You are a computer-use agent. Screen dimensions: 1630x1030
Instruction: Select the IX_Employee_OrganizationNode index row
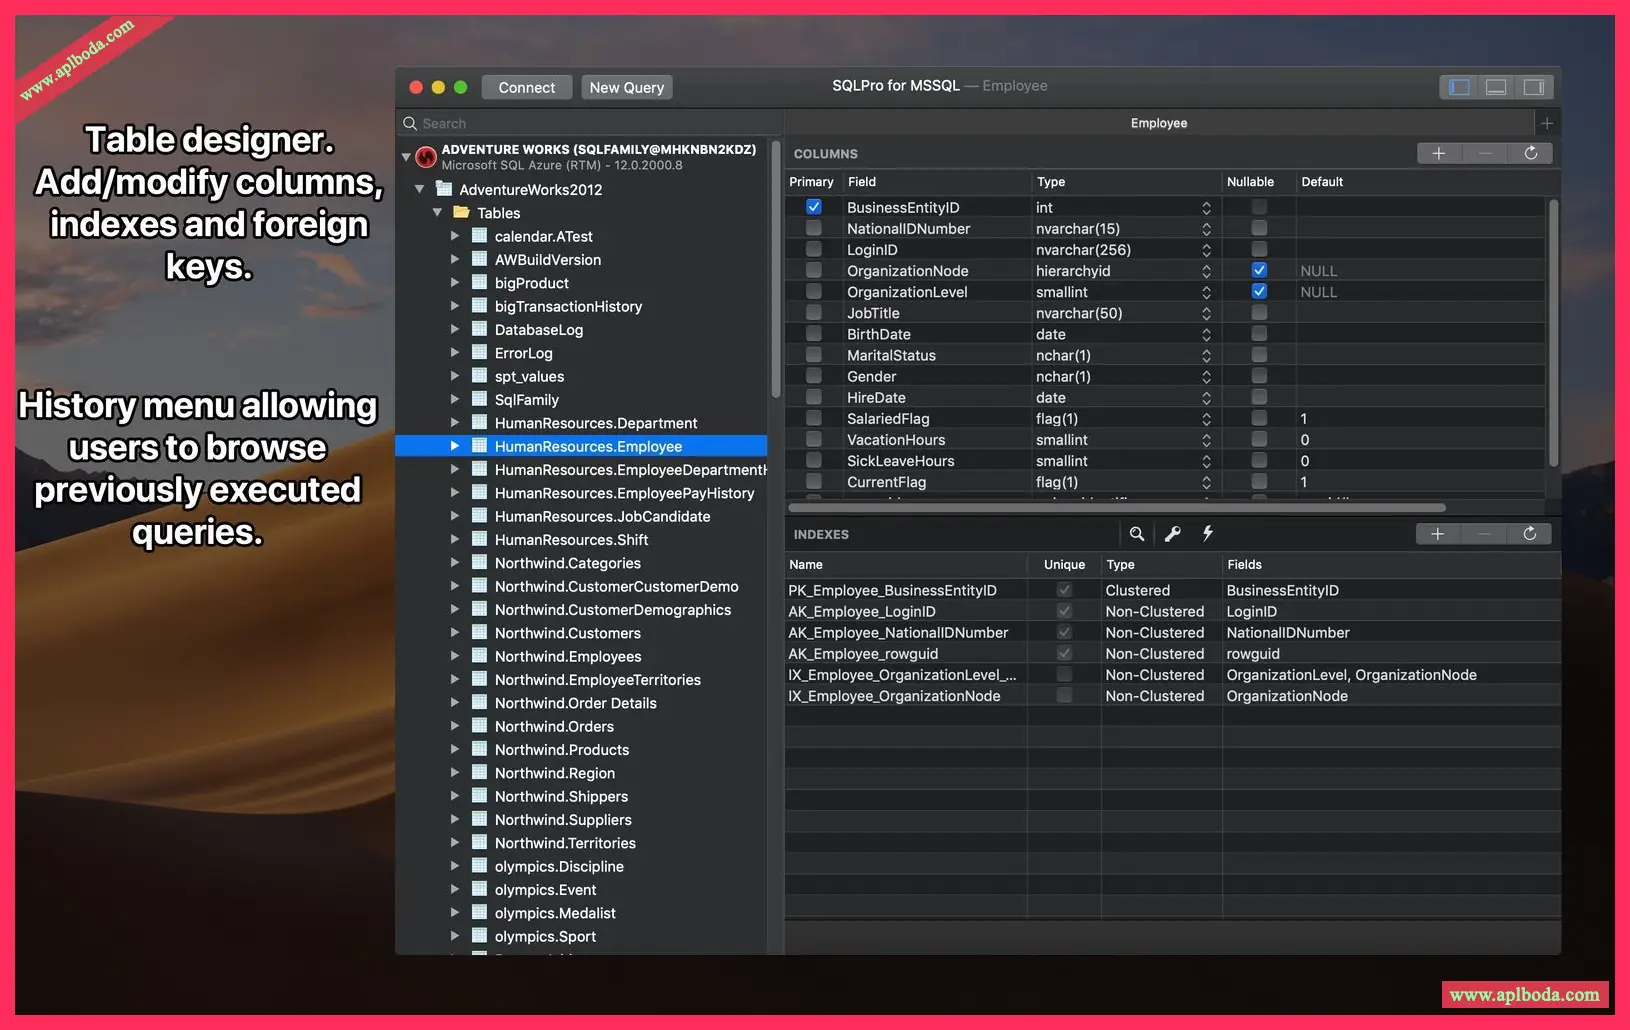1173,695
